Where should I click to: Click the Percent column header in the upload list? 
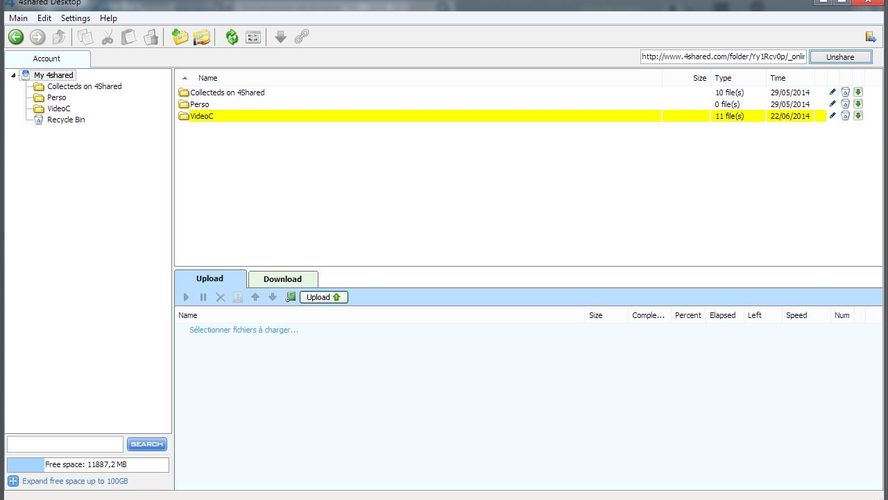688,315
